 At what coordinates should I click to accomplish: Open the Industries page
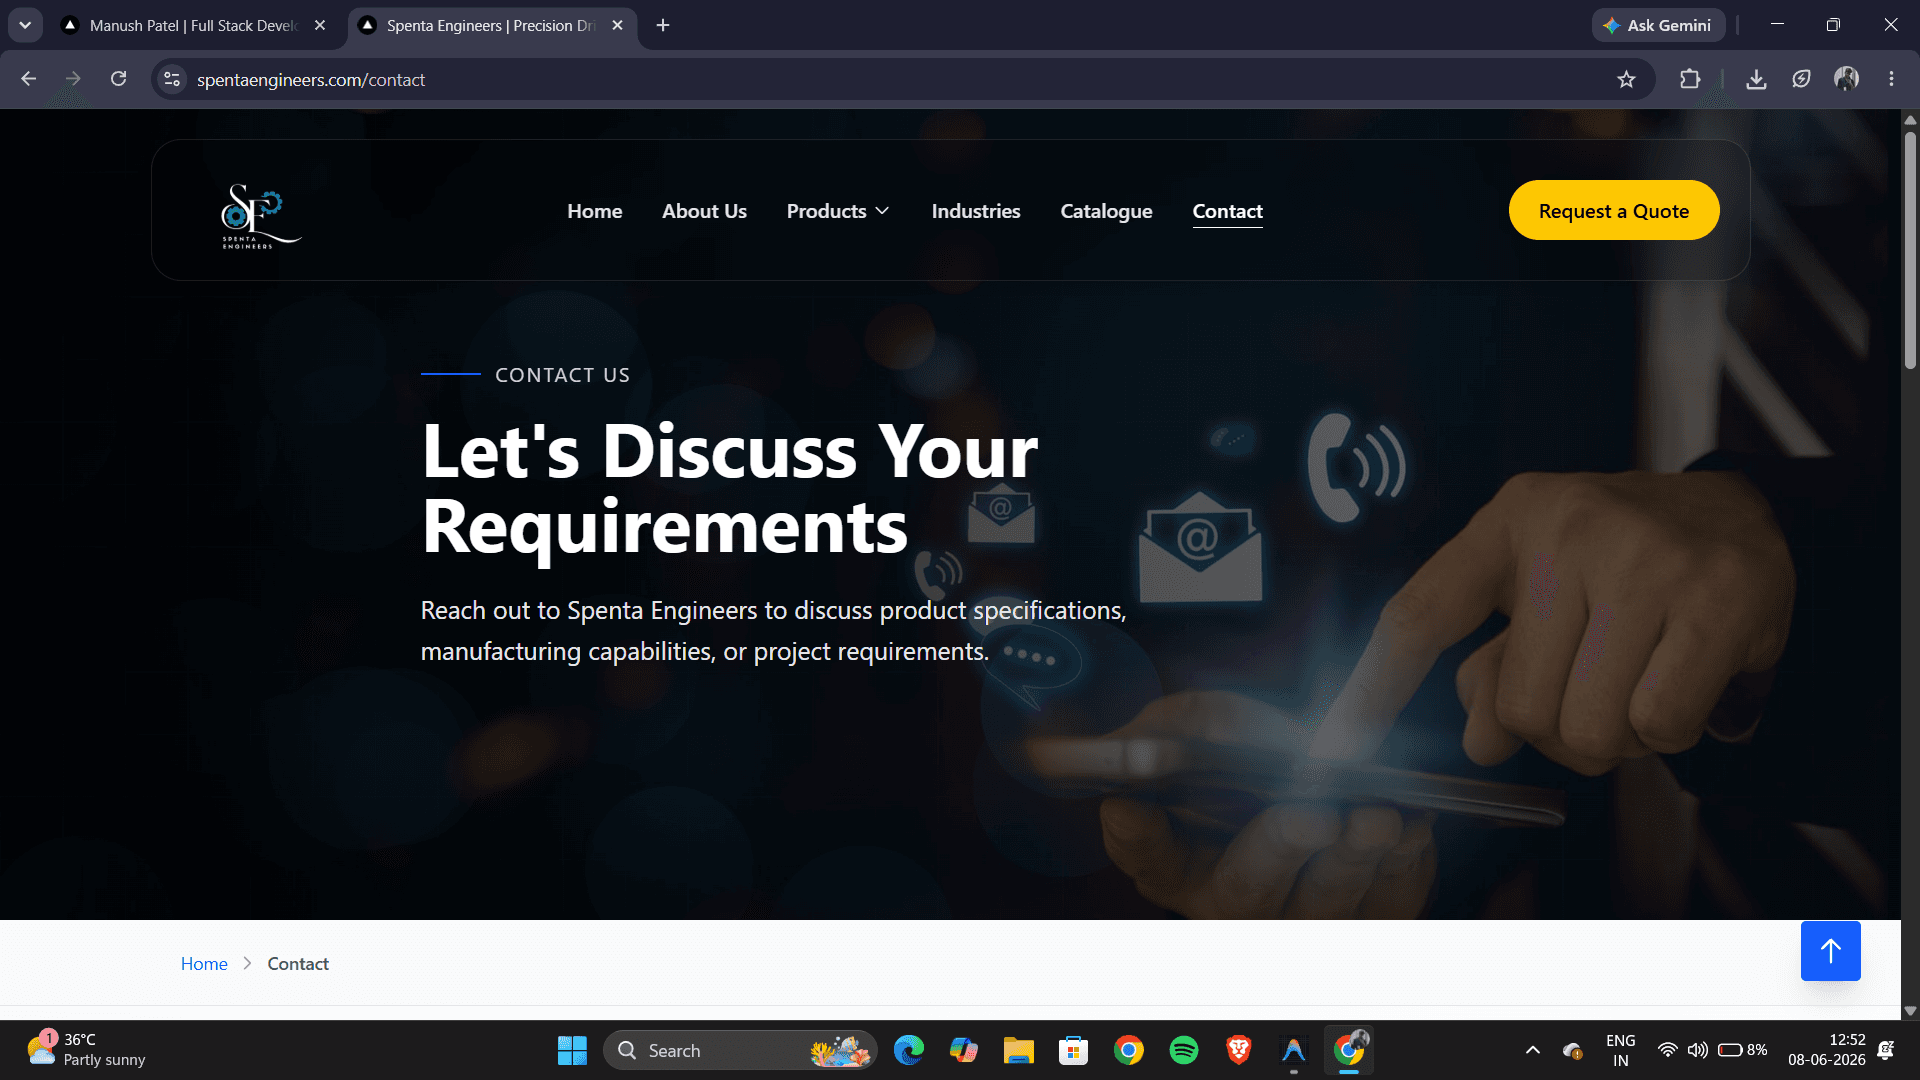[976, 211]
